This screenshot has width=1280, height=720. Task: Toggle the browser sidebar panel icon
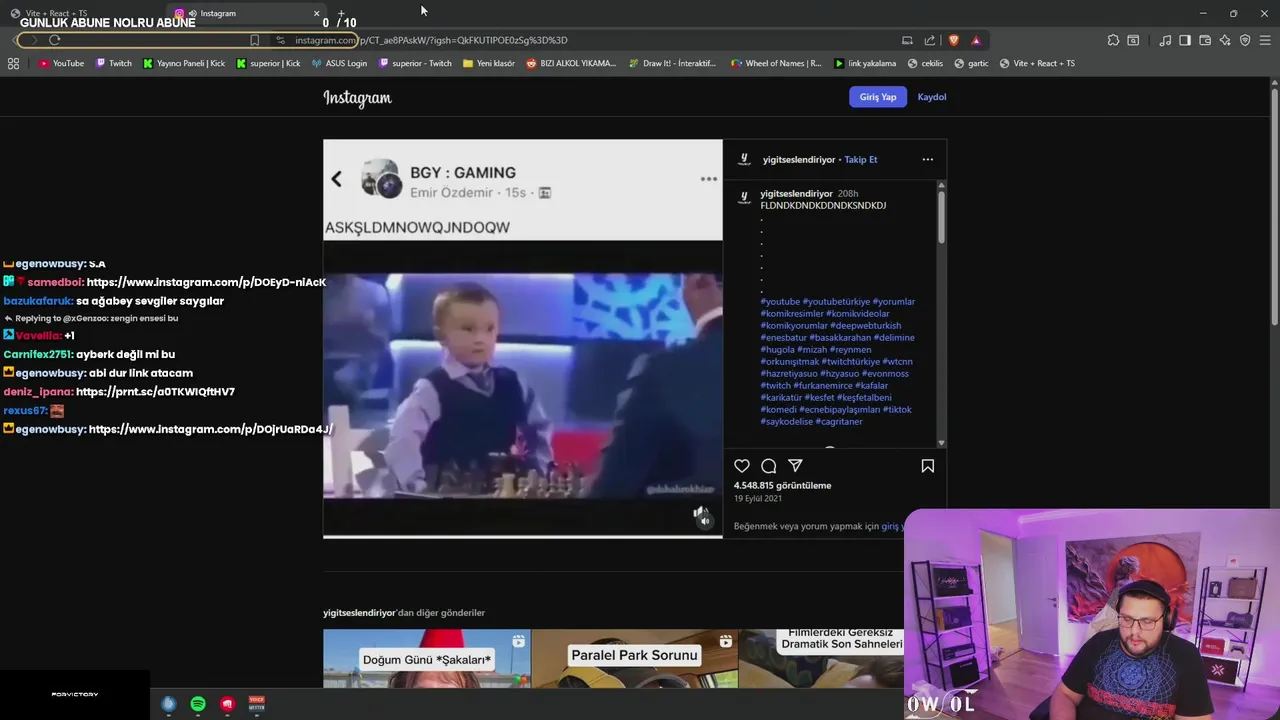point(1185,40)
